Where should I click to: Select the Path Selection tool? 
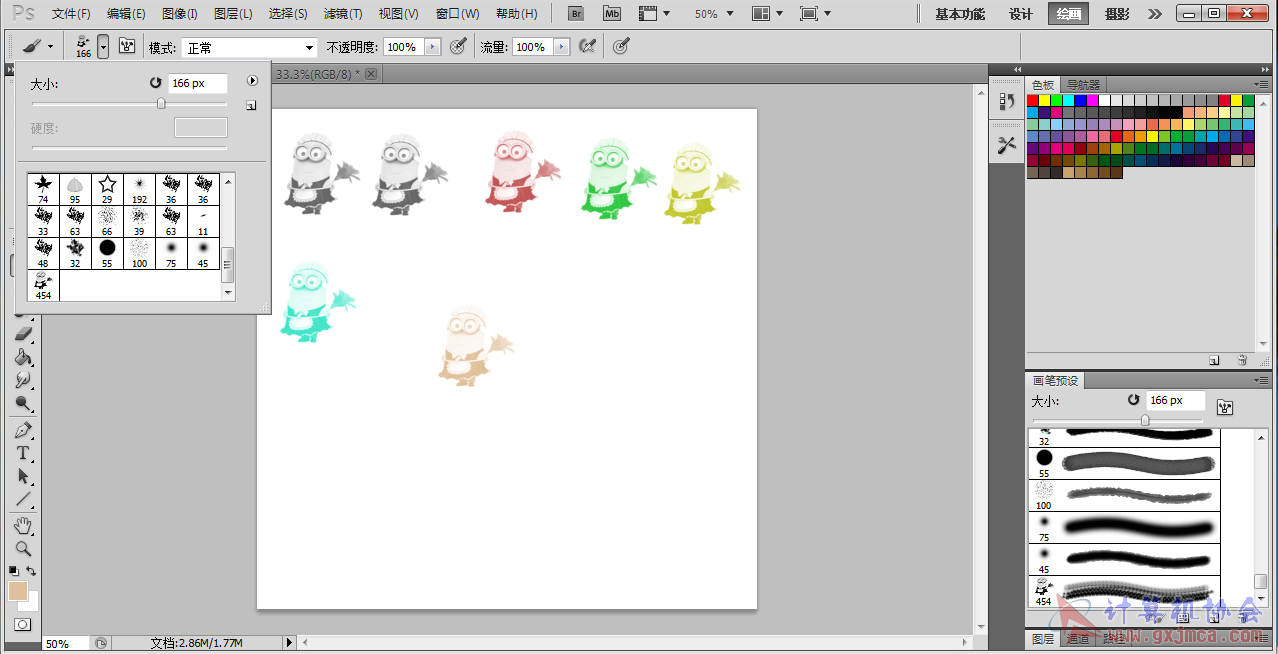click(23, 477)
